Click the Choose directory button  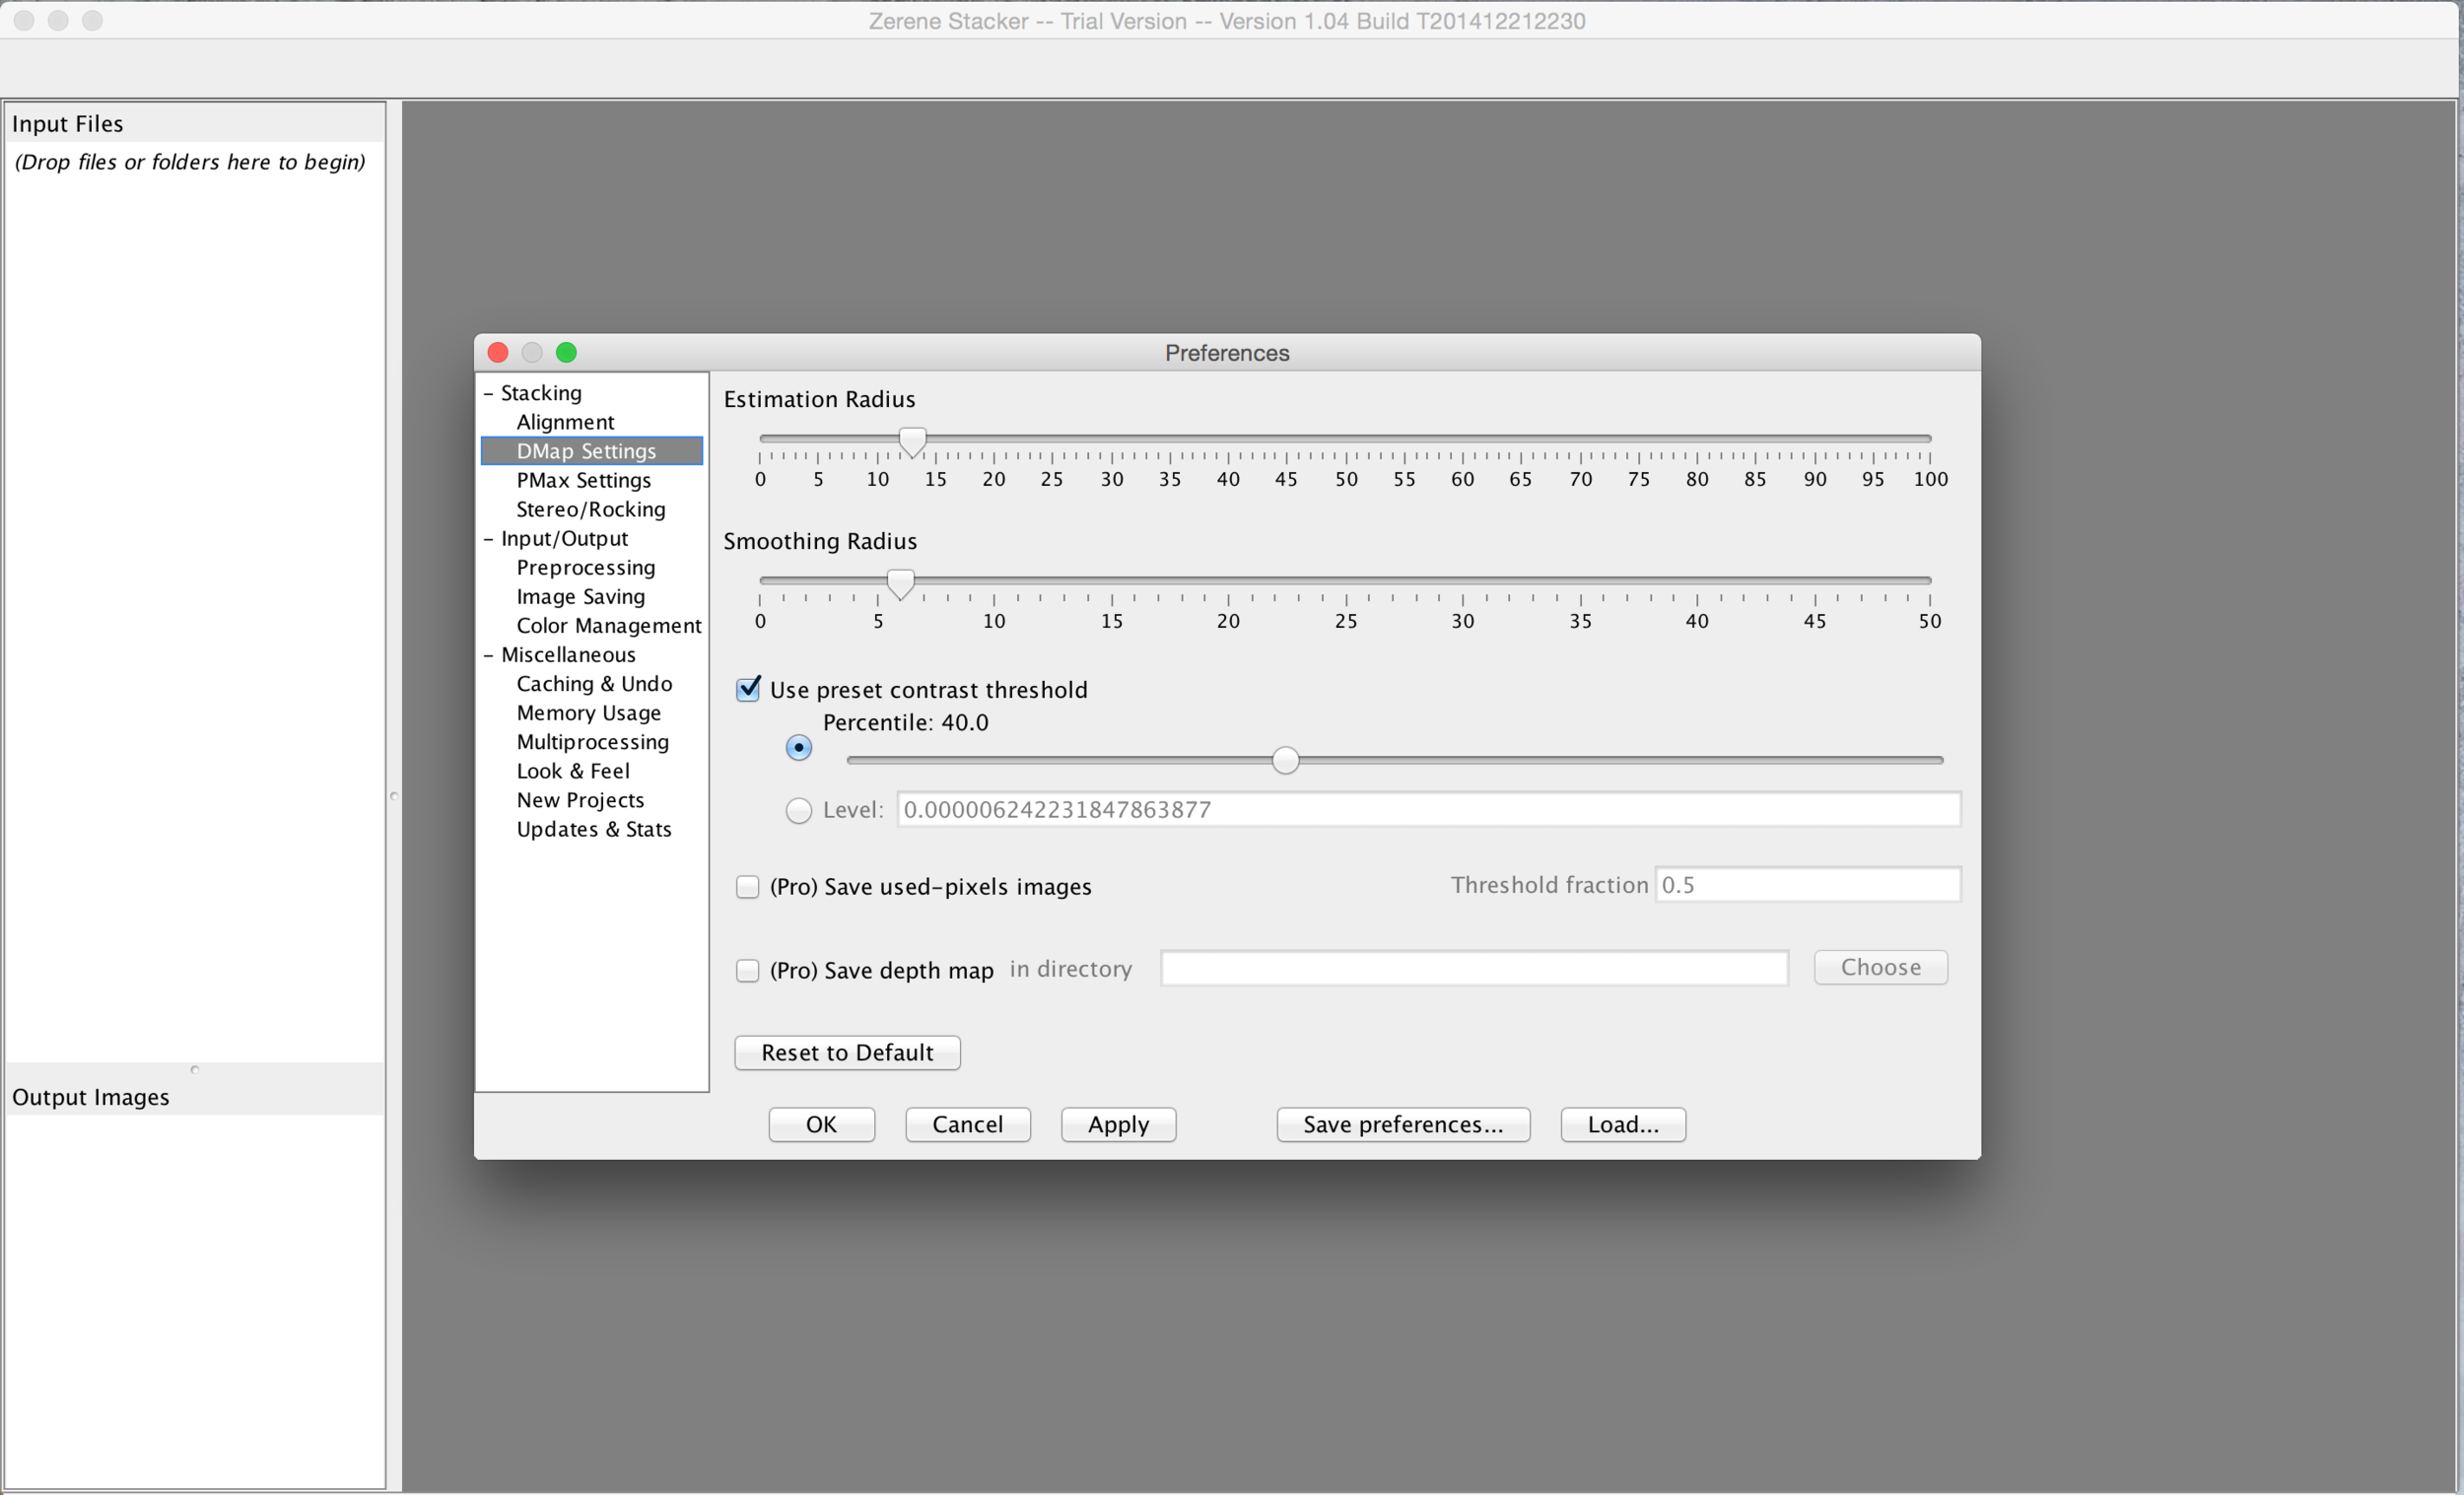tap(1880, 967)
